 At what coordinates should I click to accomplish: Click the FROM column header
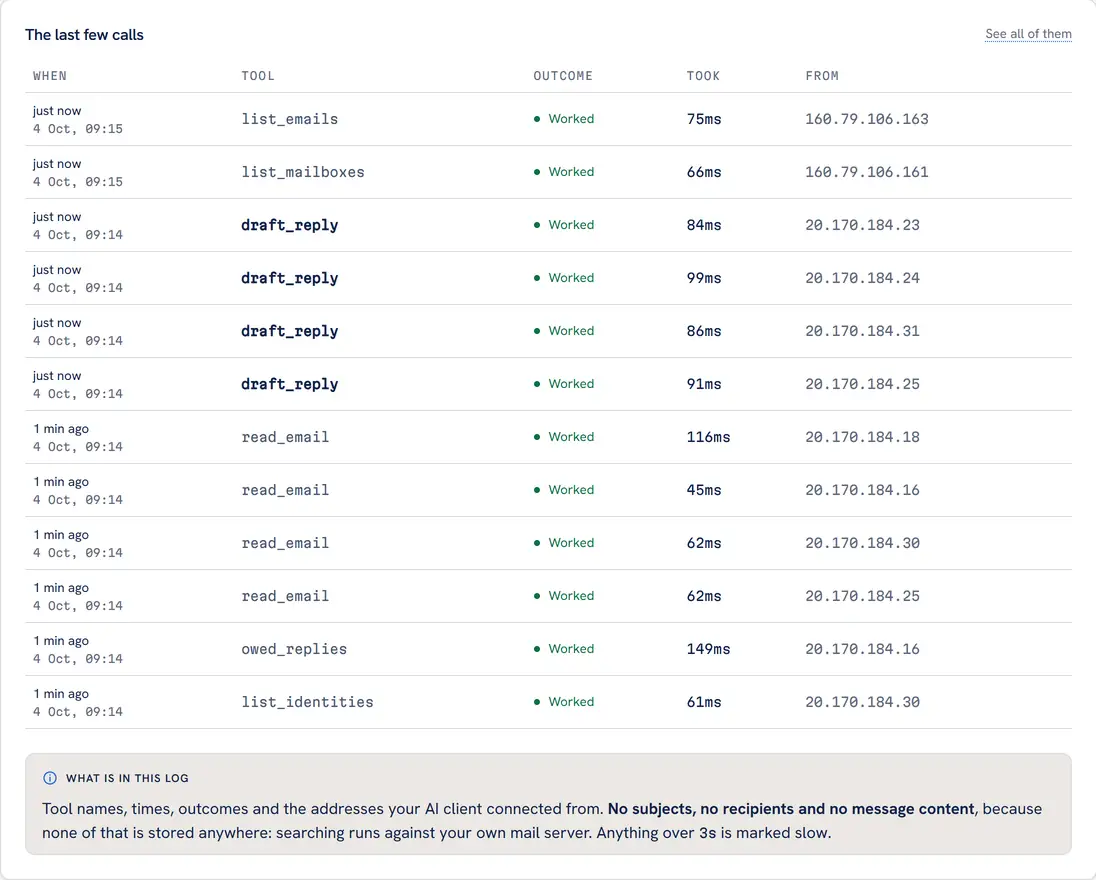pos(822,75)
